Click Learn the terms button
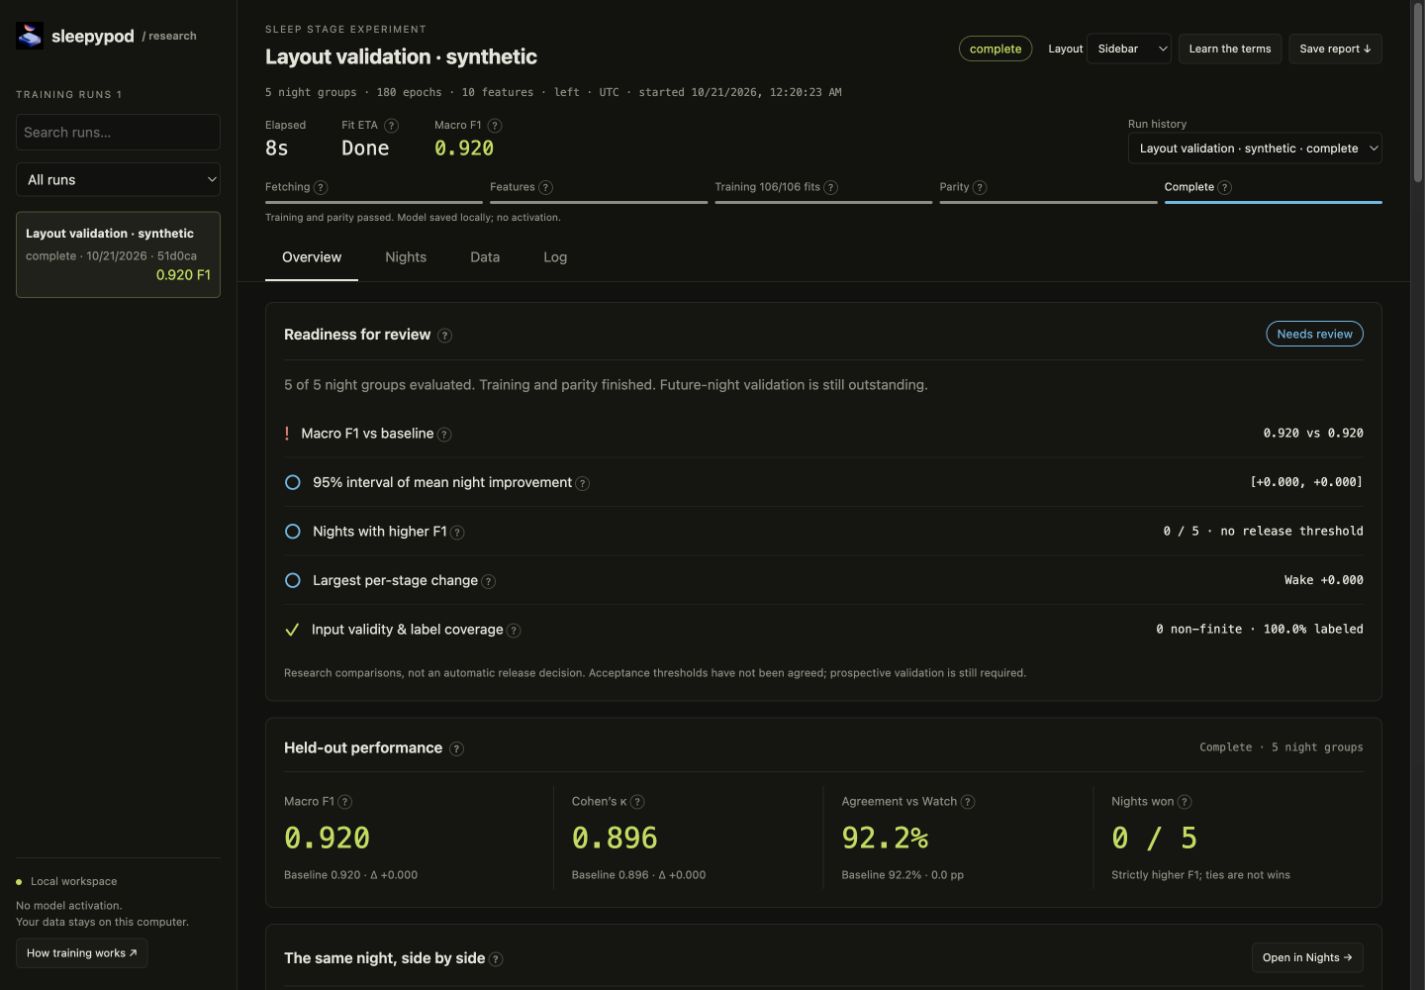The image size is (1425, 990). pos(1229,48)
